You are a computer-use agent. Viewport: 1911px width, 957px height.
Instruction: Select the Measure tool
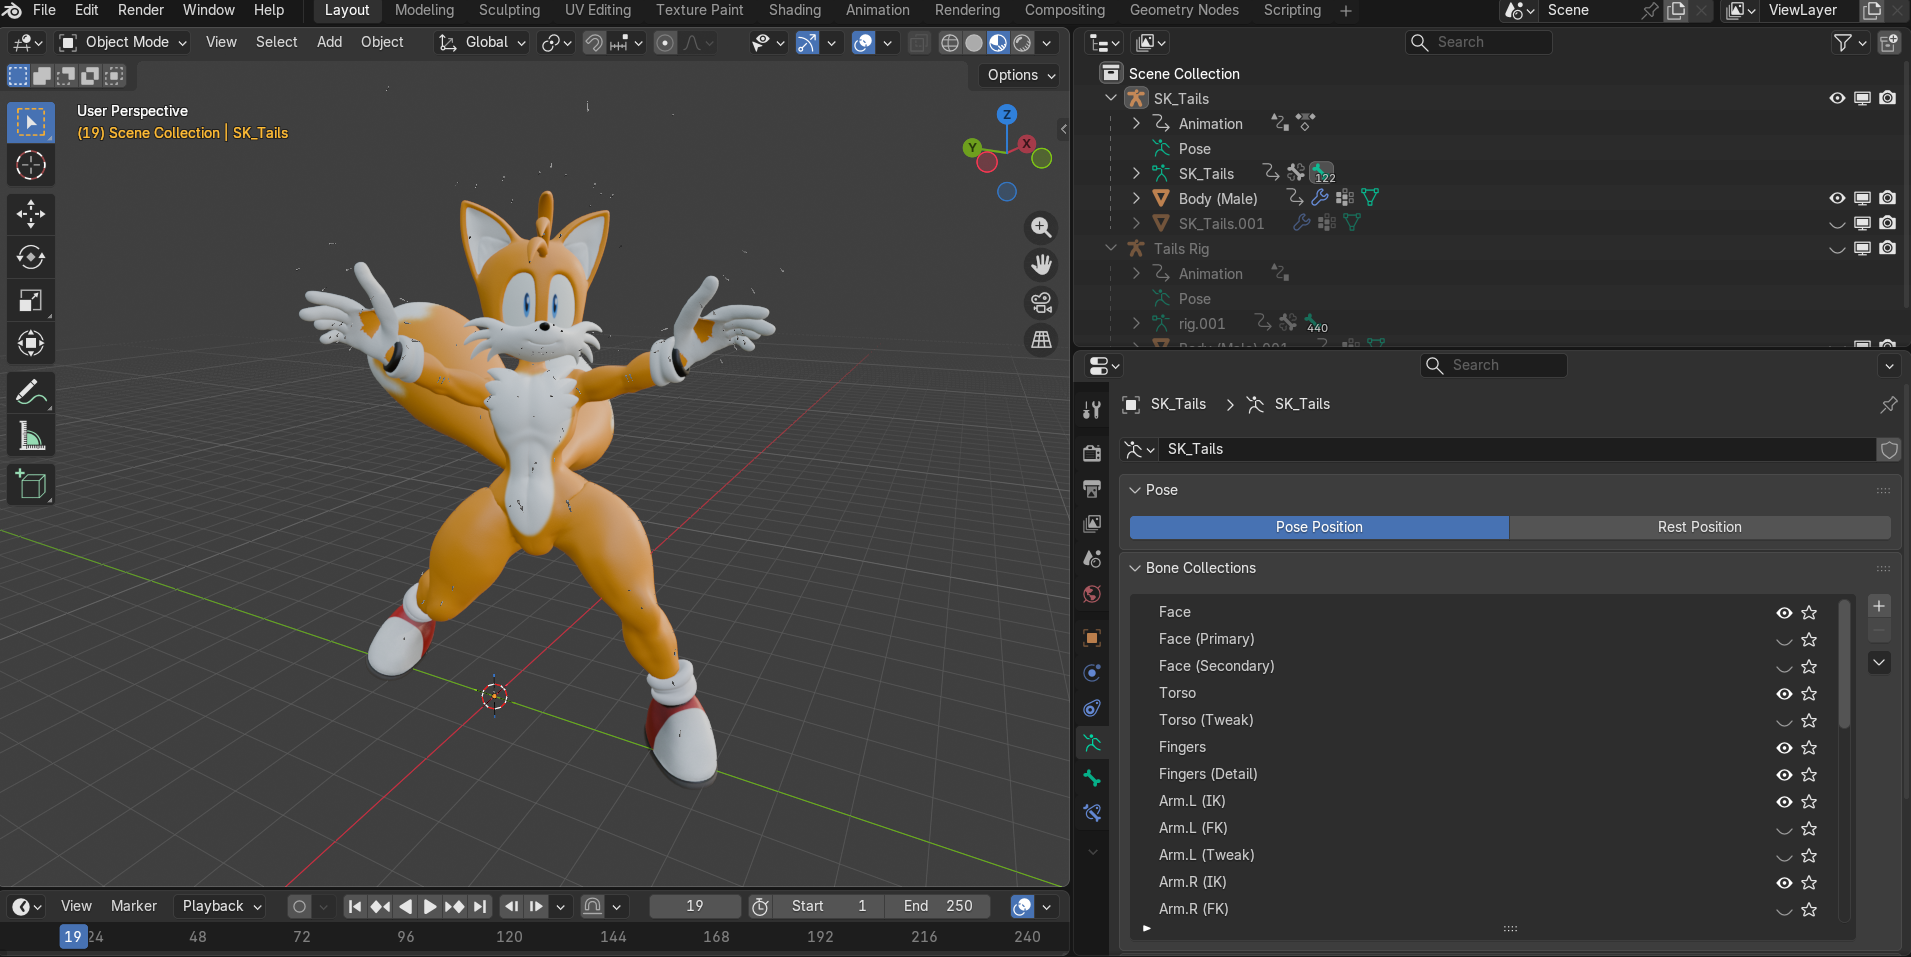(31, 436)
